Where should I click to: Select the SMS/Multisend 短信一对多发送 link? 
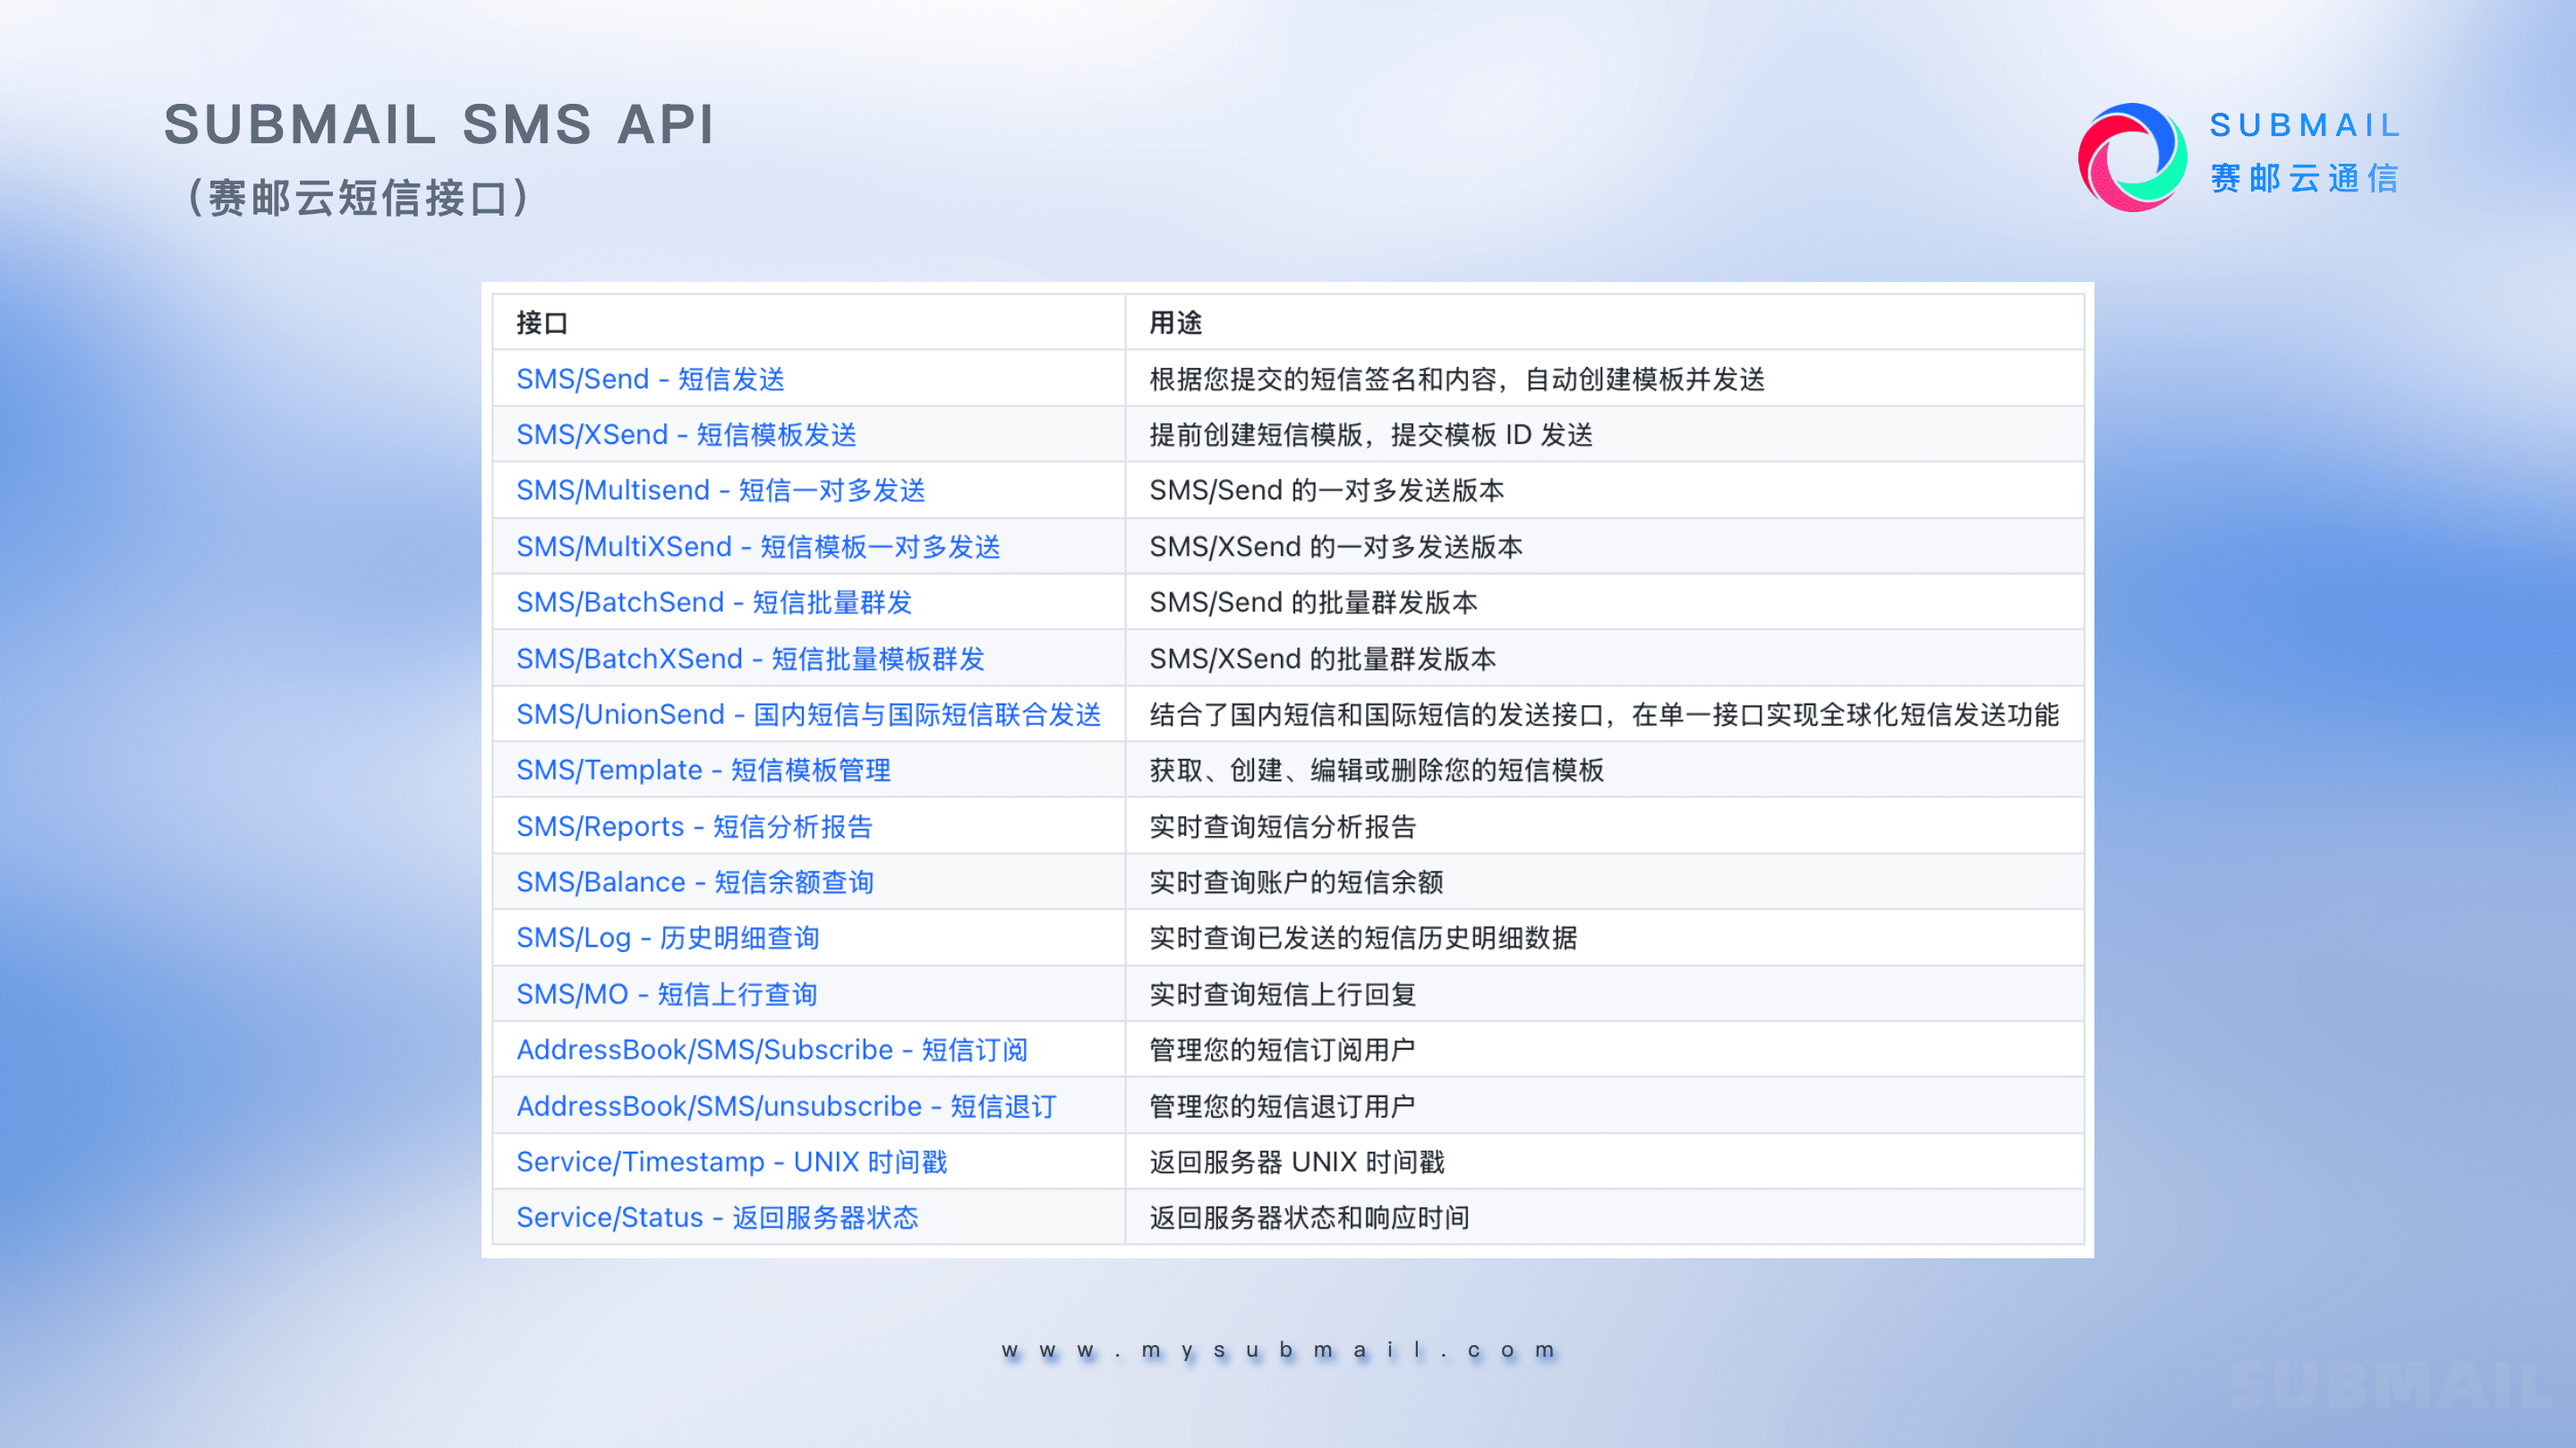[720, 490]
